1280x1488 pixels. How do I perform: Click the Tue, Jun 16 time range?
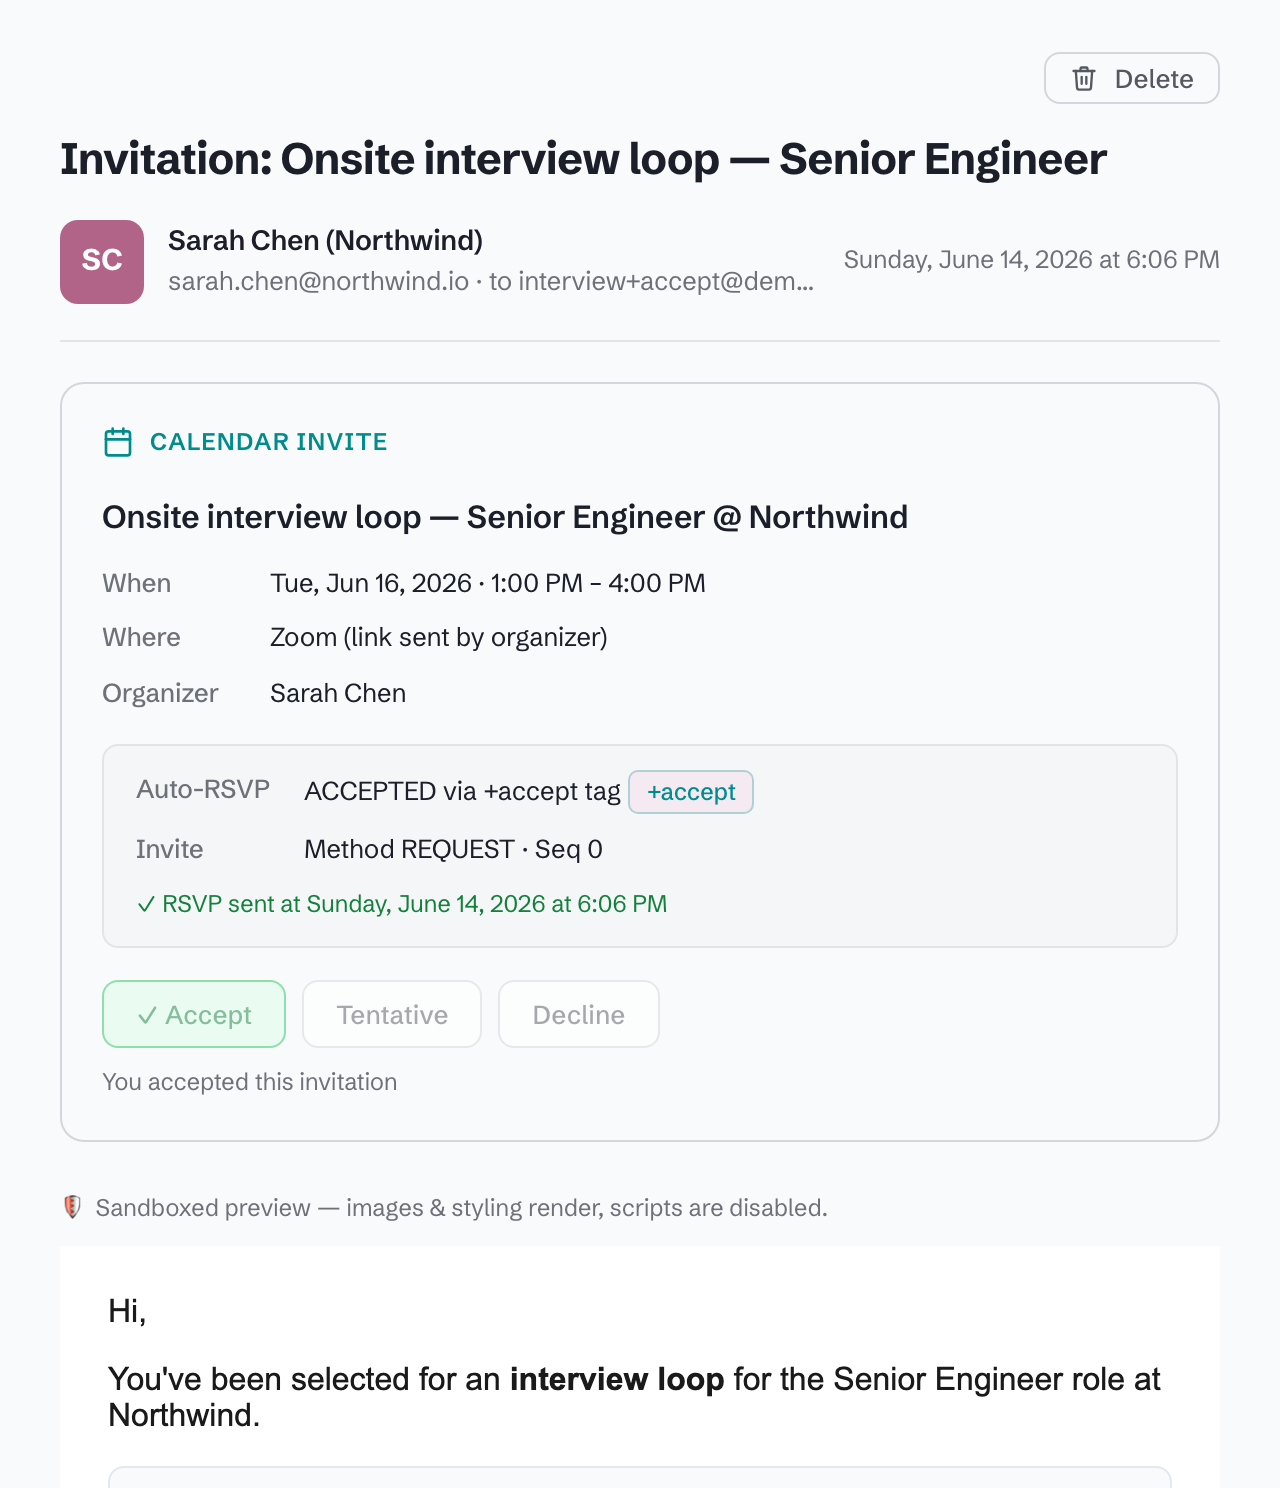click(x=488, y=583)
